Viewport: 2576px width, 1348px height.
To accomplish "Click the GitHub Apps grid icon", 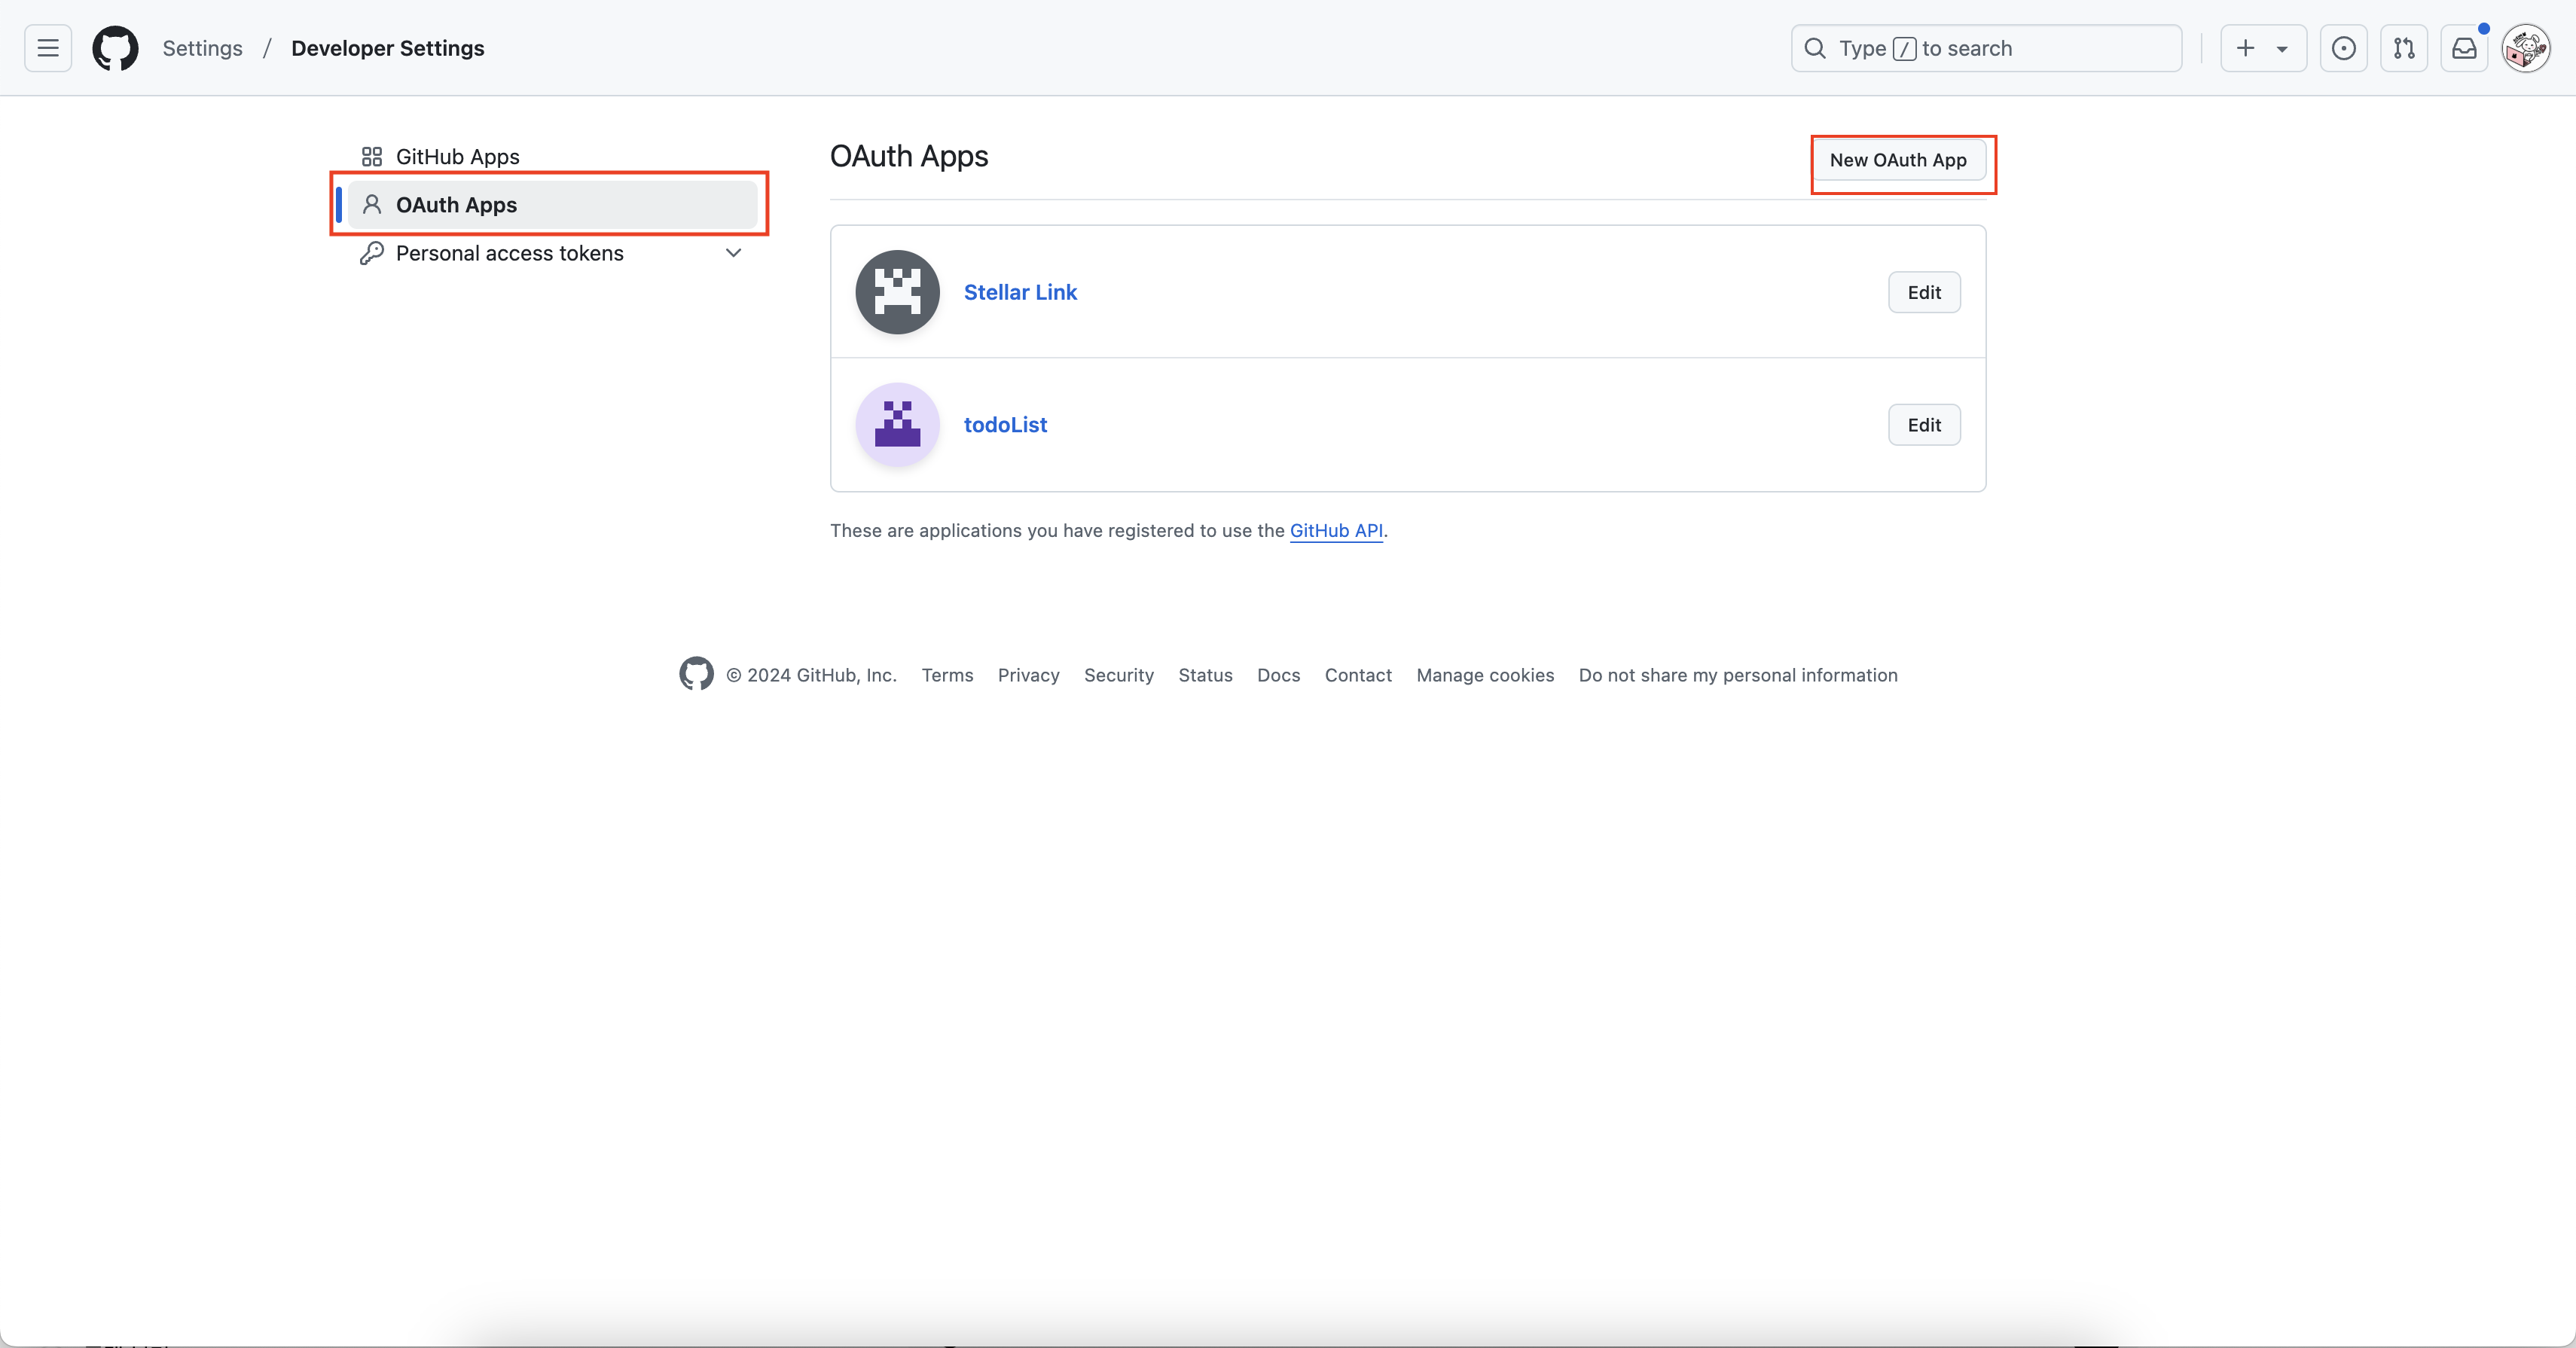I will [x=372, y=157].
